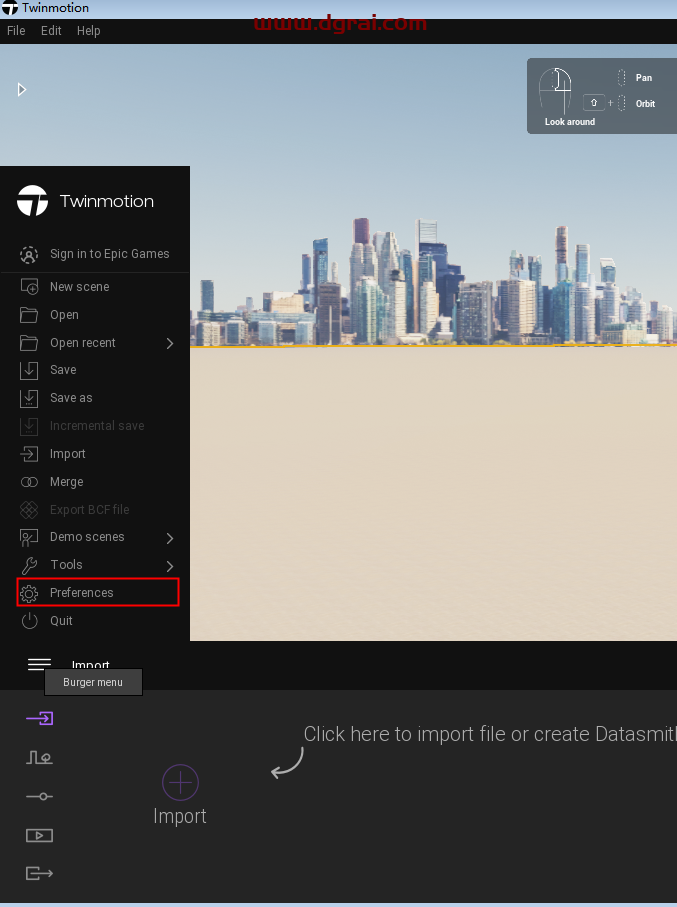Open the Context landscape tab icon in dock

click(39, 757)
